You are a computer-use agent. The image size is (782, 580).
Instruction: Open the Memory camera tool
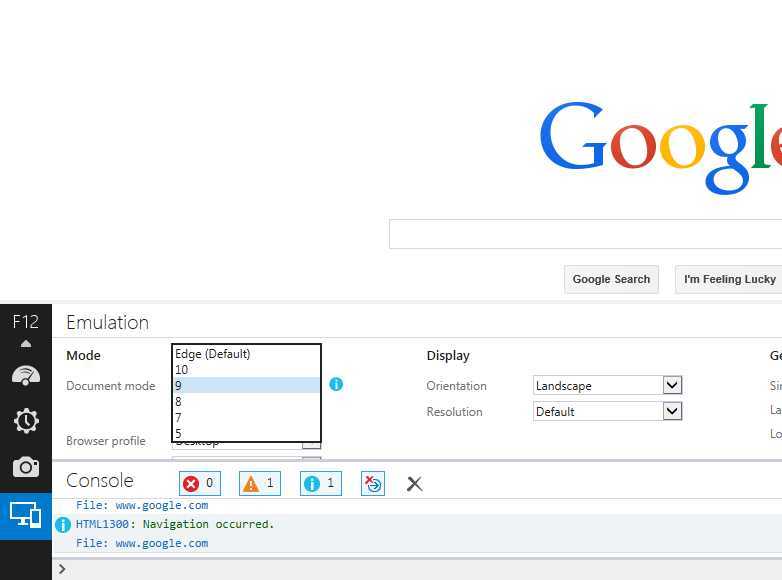26,467
